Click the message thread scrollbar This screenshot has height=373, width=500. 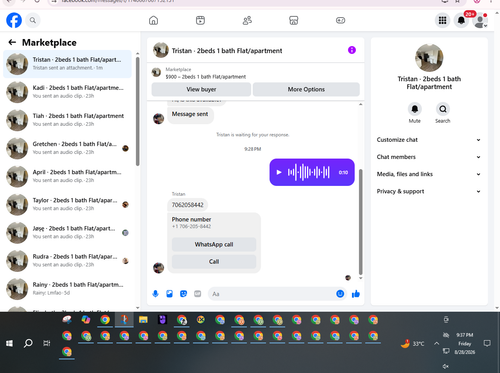360,222
